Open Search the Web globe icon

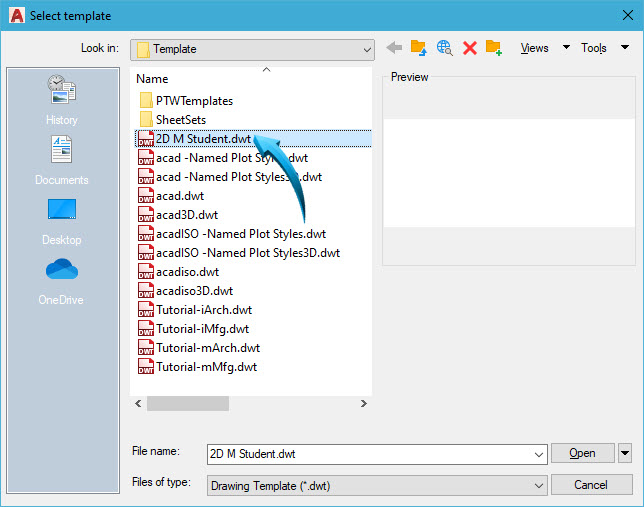[x=444, y=48]
